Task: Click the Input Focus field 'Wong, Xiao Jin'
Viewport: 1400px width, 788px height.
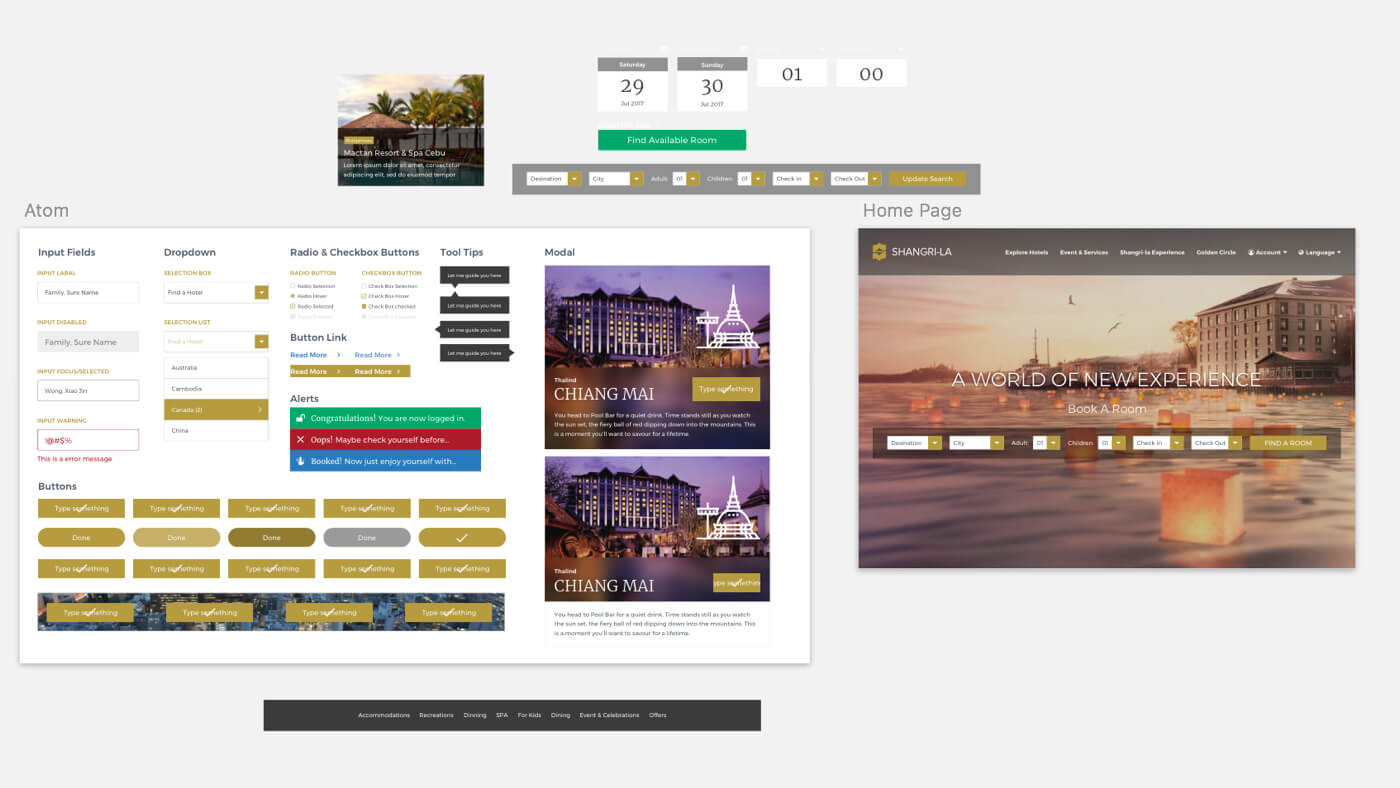Action: pos(88,390)
